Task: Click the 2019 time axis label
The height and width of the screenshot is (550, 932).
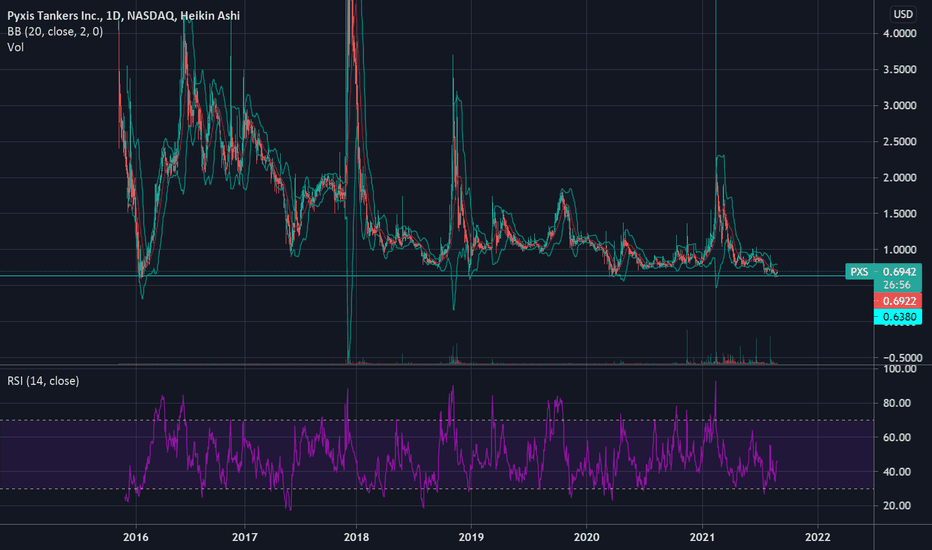Action: click(x=471, y=538)
